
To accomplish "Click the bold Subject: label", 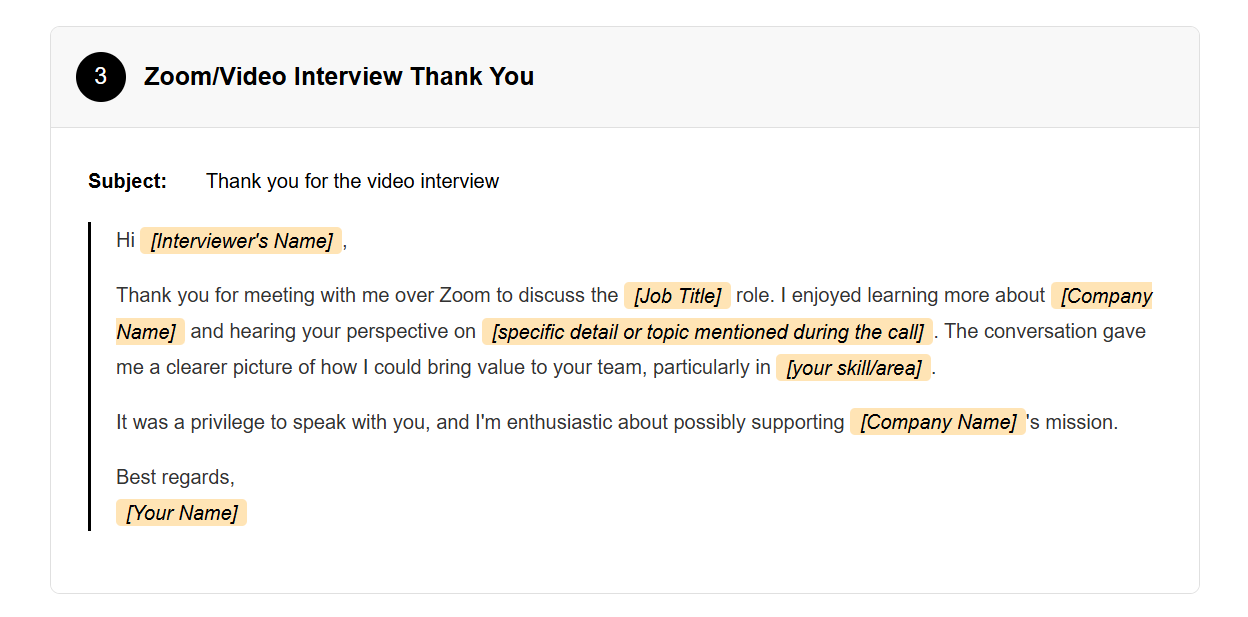I will pyautogui.click(x=127, y=181).
